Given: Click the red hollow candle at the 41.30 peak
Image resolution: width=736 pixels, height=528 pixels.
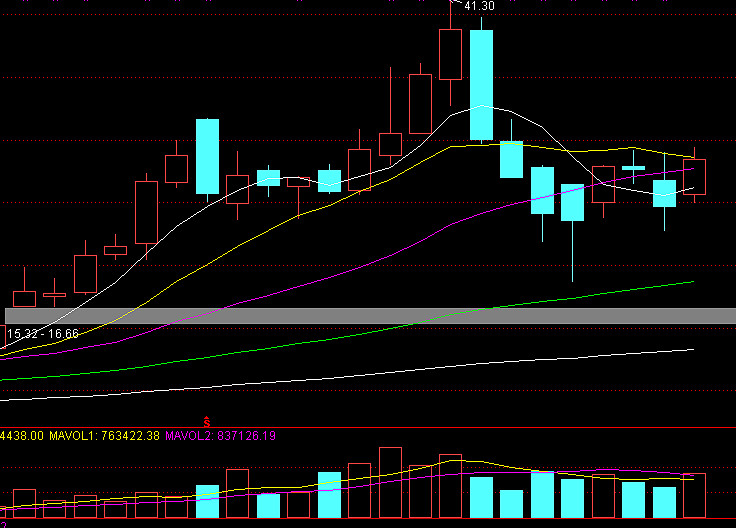Looking at the screenshot, I should click(x=450, y=54).
